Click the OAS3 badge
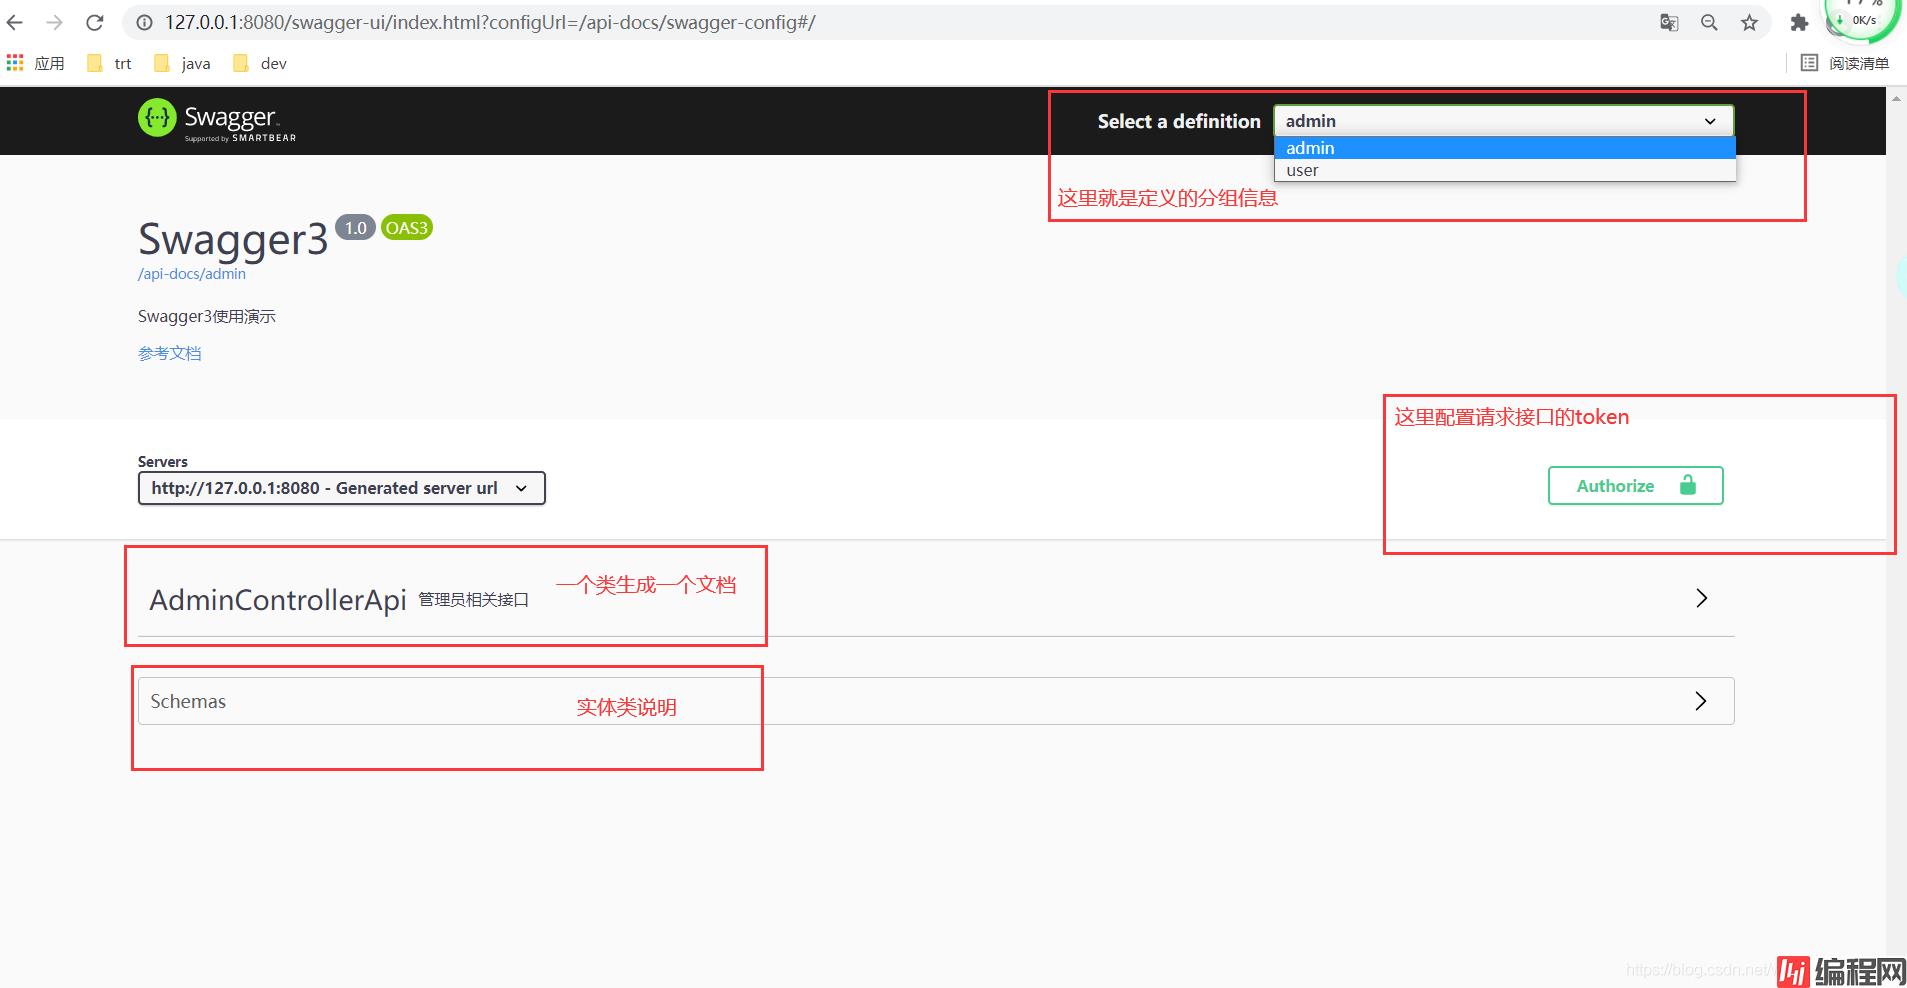Screen dimensions: 1907x988 point(406,228)
